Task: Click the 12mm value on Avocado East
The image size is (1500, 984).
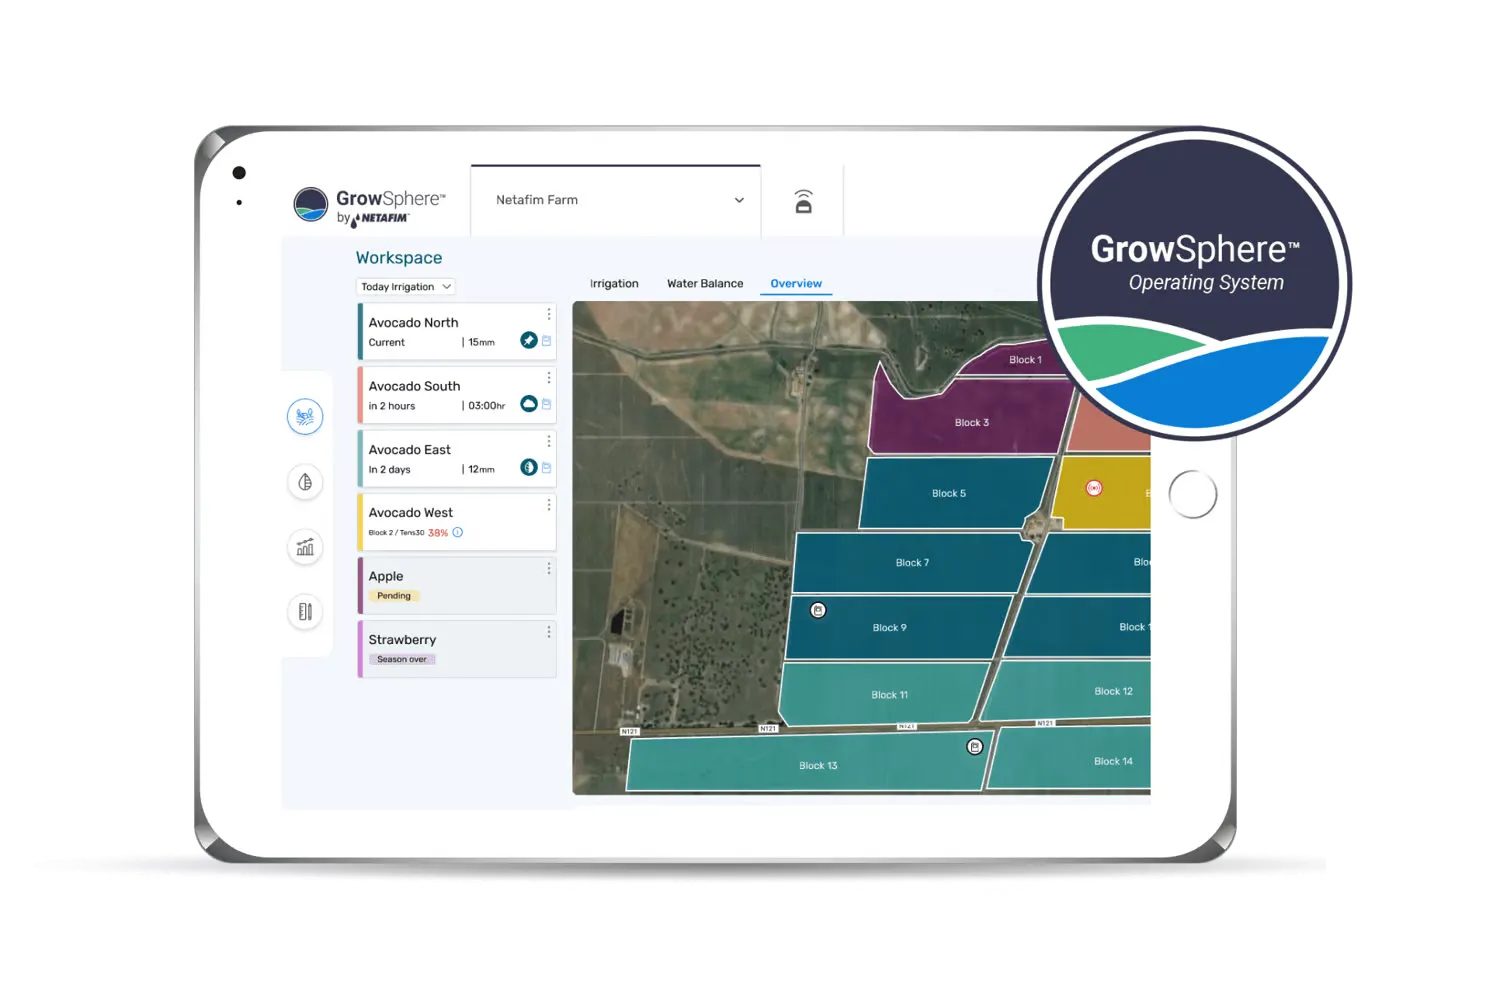Action: [x=481, y=470]
